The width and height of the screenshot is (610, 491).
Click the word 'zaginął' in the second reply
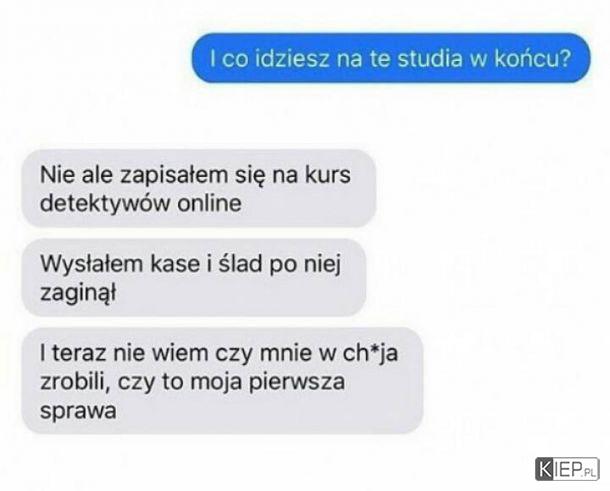(78, 293)
